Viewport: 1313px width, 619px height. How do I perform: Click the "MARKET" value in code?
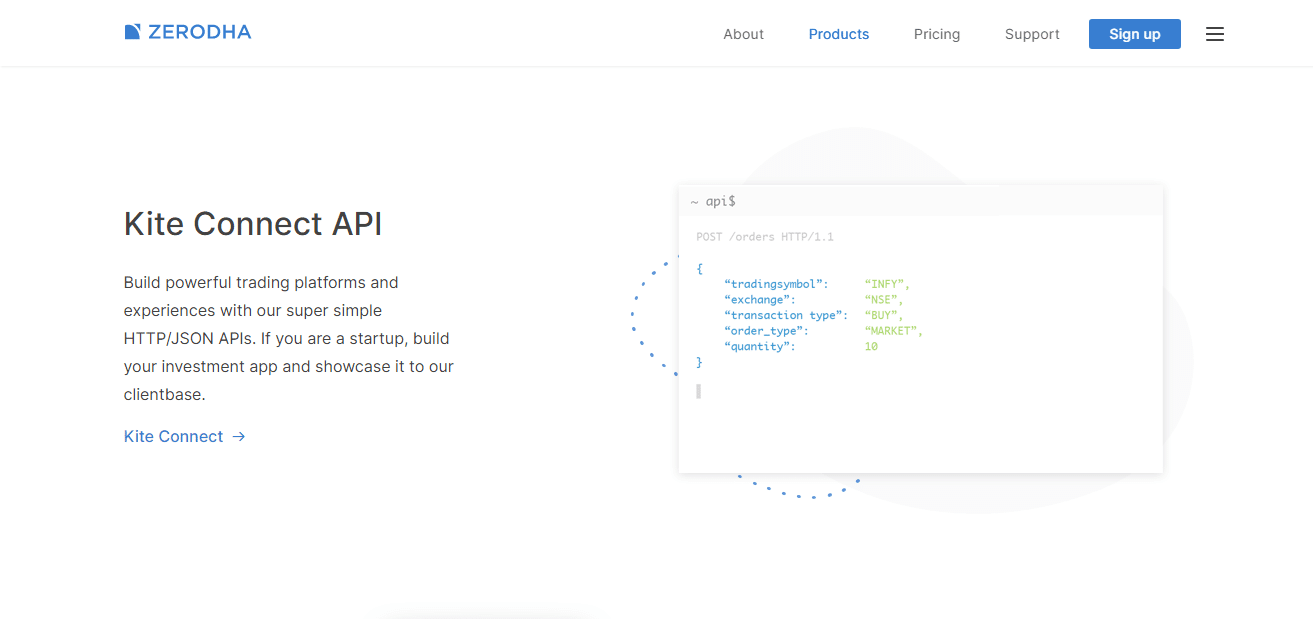894,330
